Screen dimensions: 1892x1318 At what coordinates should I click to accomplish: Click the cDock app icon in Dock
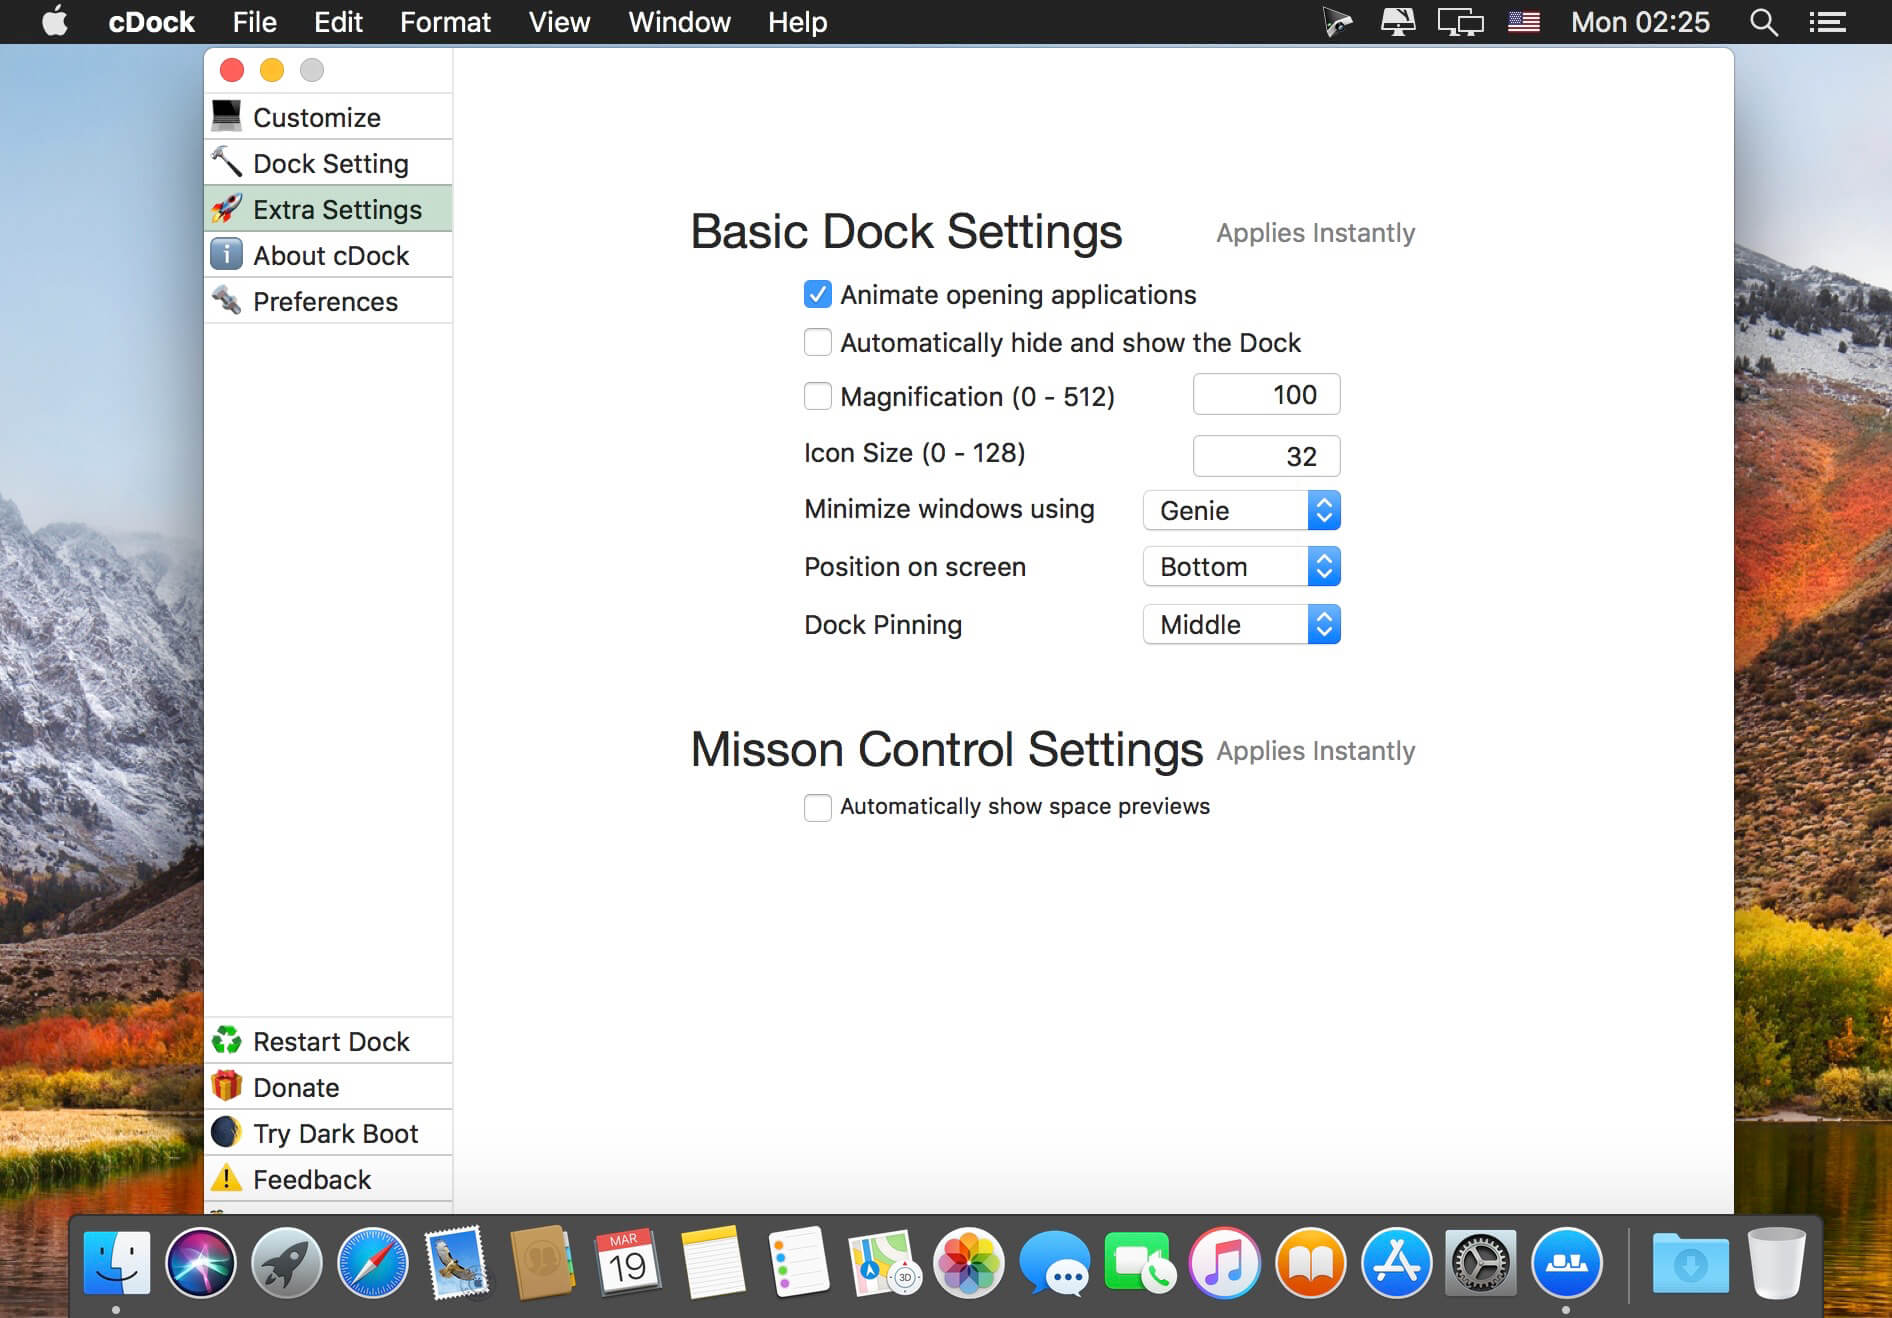[x=1566, y=1263]
